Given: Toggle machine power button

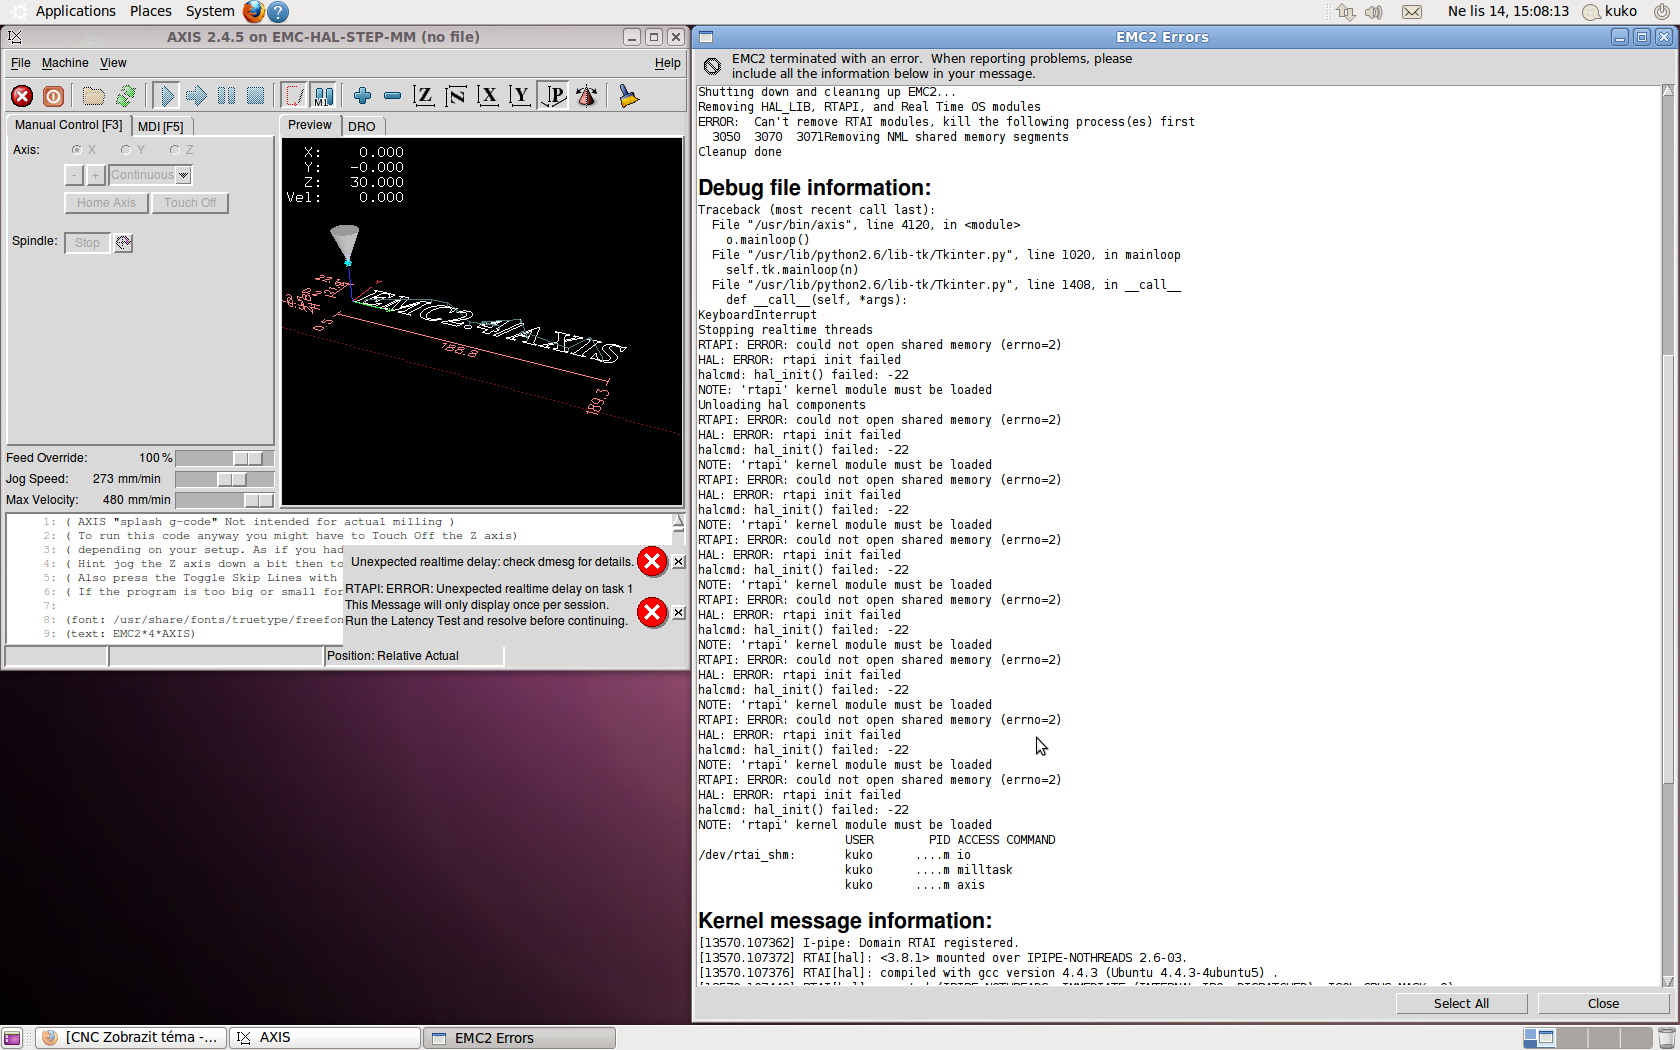Looking at the screenshot, I should coord(54,96).
